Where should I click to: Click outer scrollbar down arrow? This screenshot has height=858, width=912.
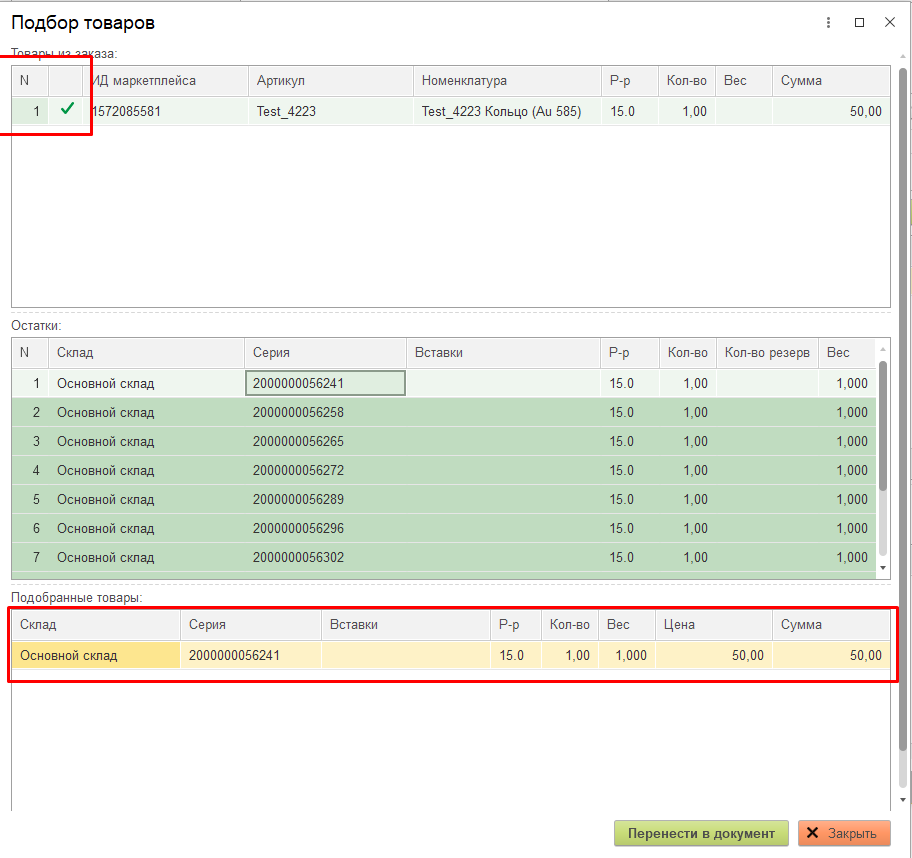click(903, 800)
